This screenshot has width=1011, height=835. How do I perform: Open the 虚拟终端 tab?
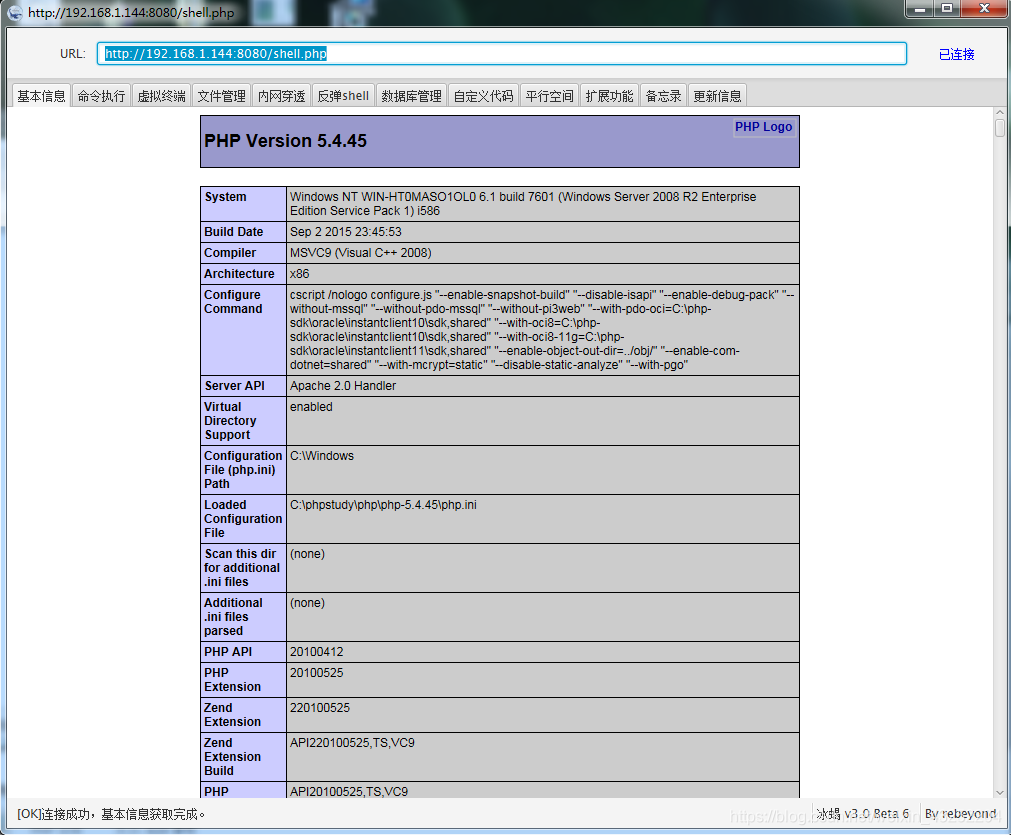coord(161,96)
